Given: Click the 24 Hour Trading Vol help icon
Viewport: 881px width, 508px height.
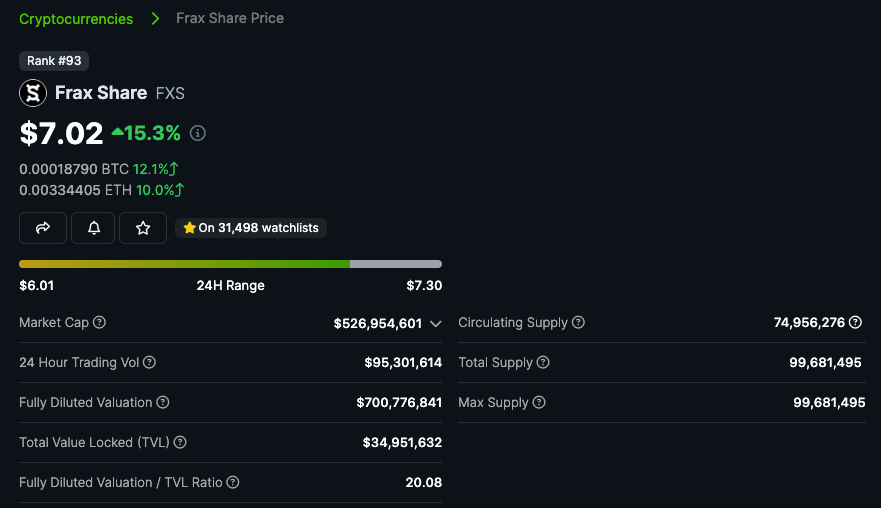Looking at the screenshot, I should 149,363.
